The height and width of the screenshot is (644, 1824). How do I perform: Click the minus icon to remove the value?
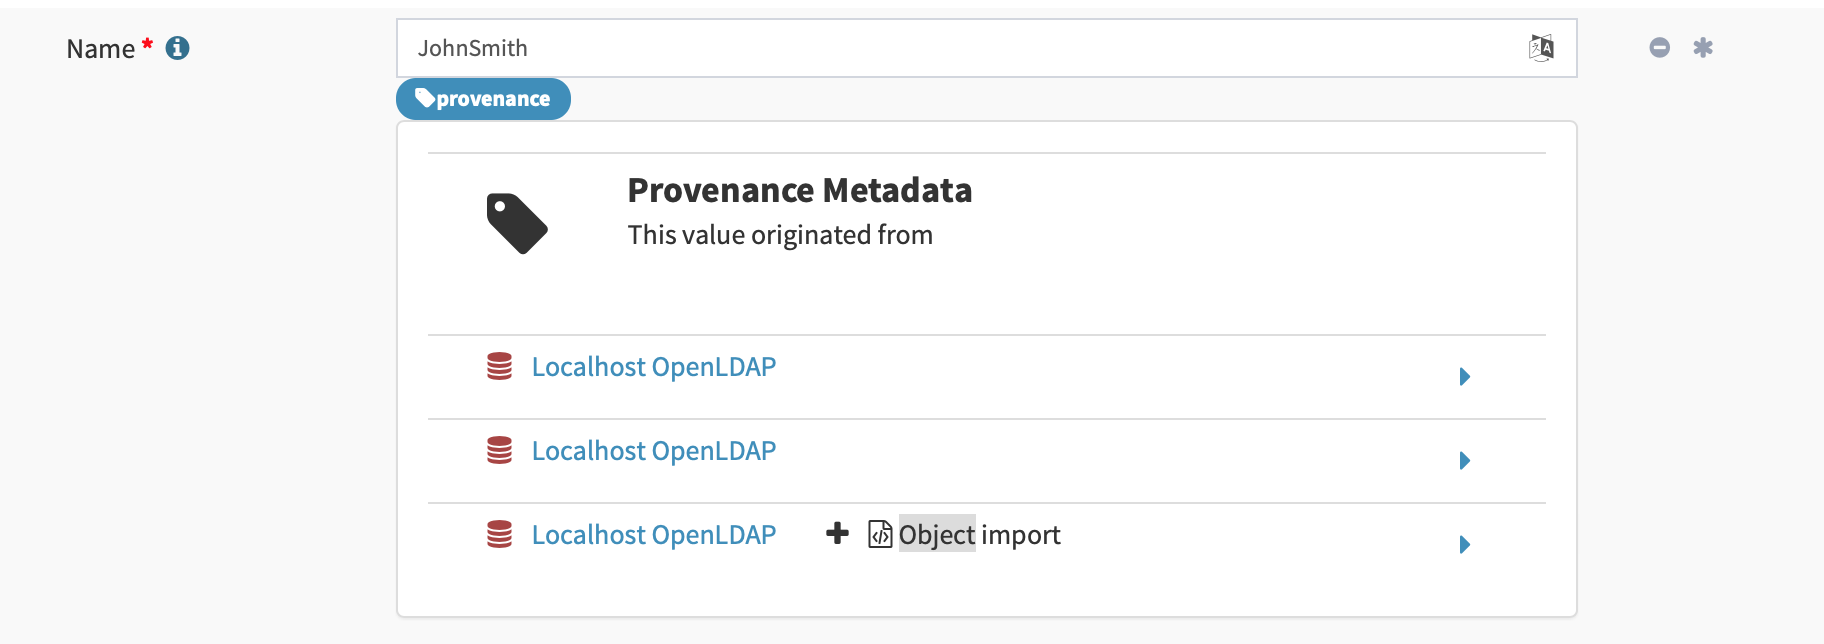[1659, 47]
